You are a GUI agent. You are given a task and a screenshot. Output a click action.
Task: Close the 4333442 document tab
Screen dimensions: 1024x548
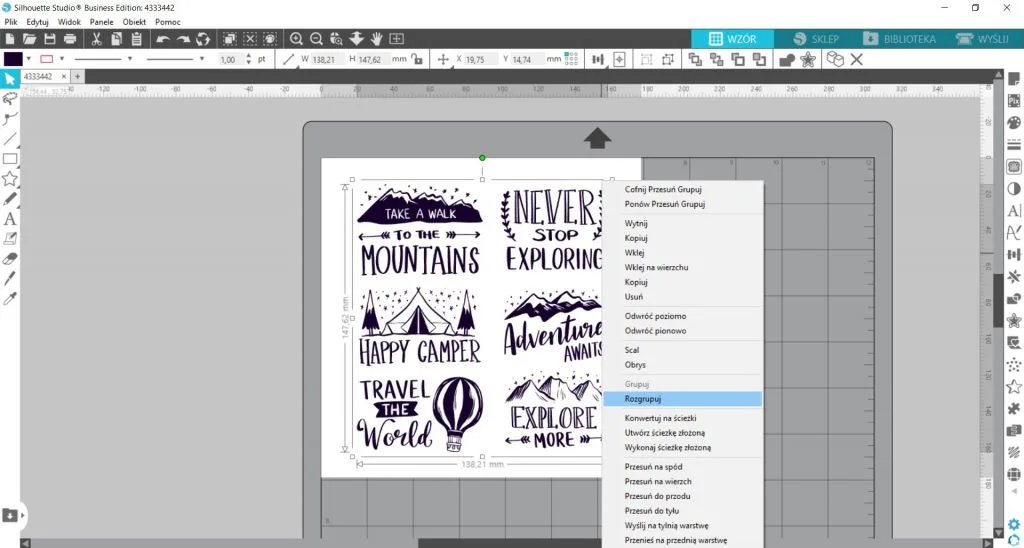point(64,76)
